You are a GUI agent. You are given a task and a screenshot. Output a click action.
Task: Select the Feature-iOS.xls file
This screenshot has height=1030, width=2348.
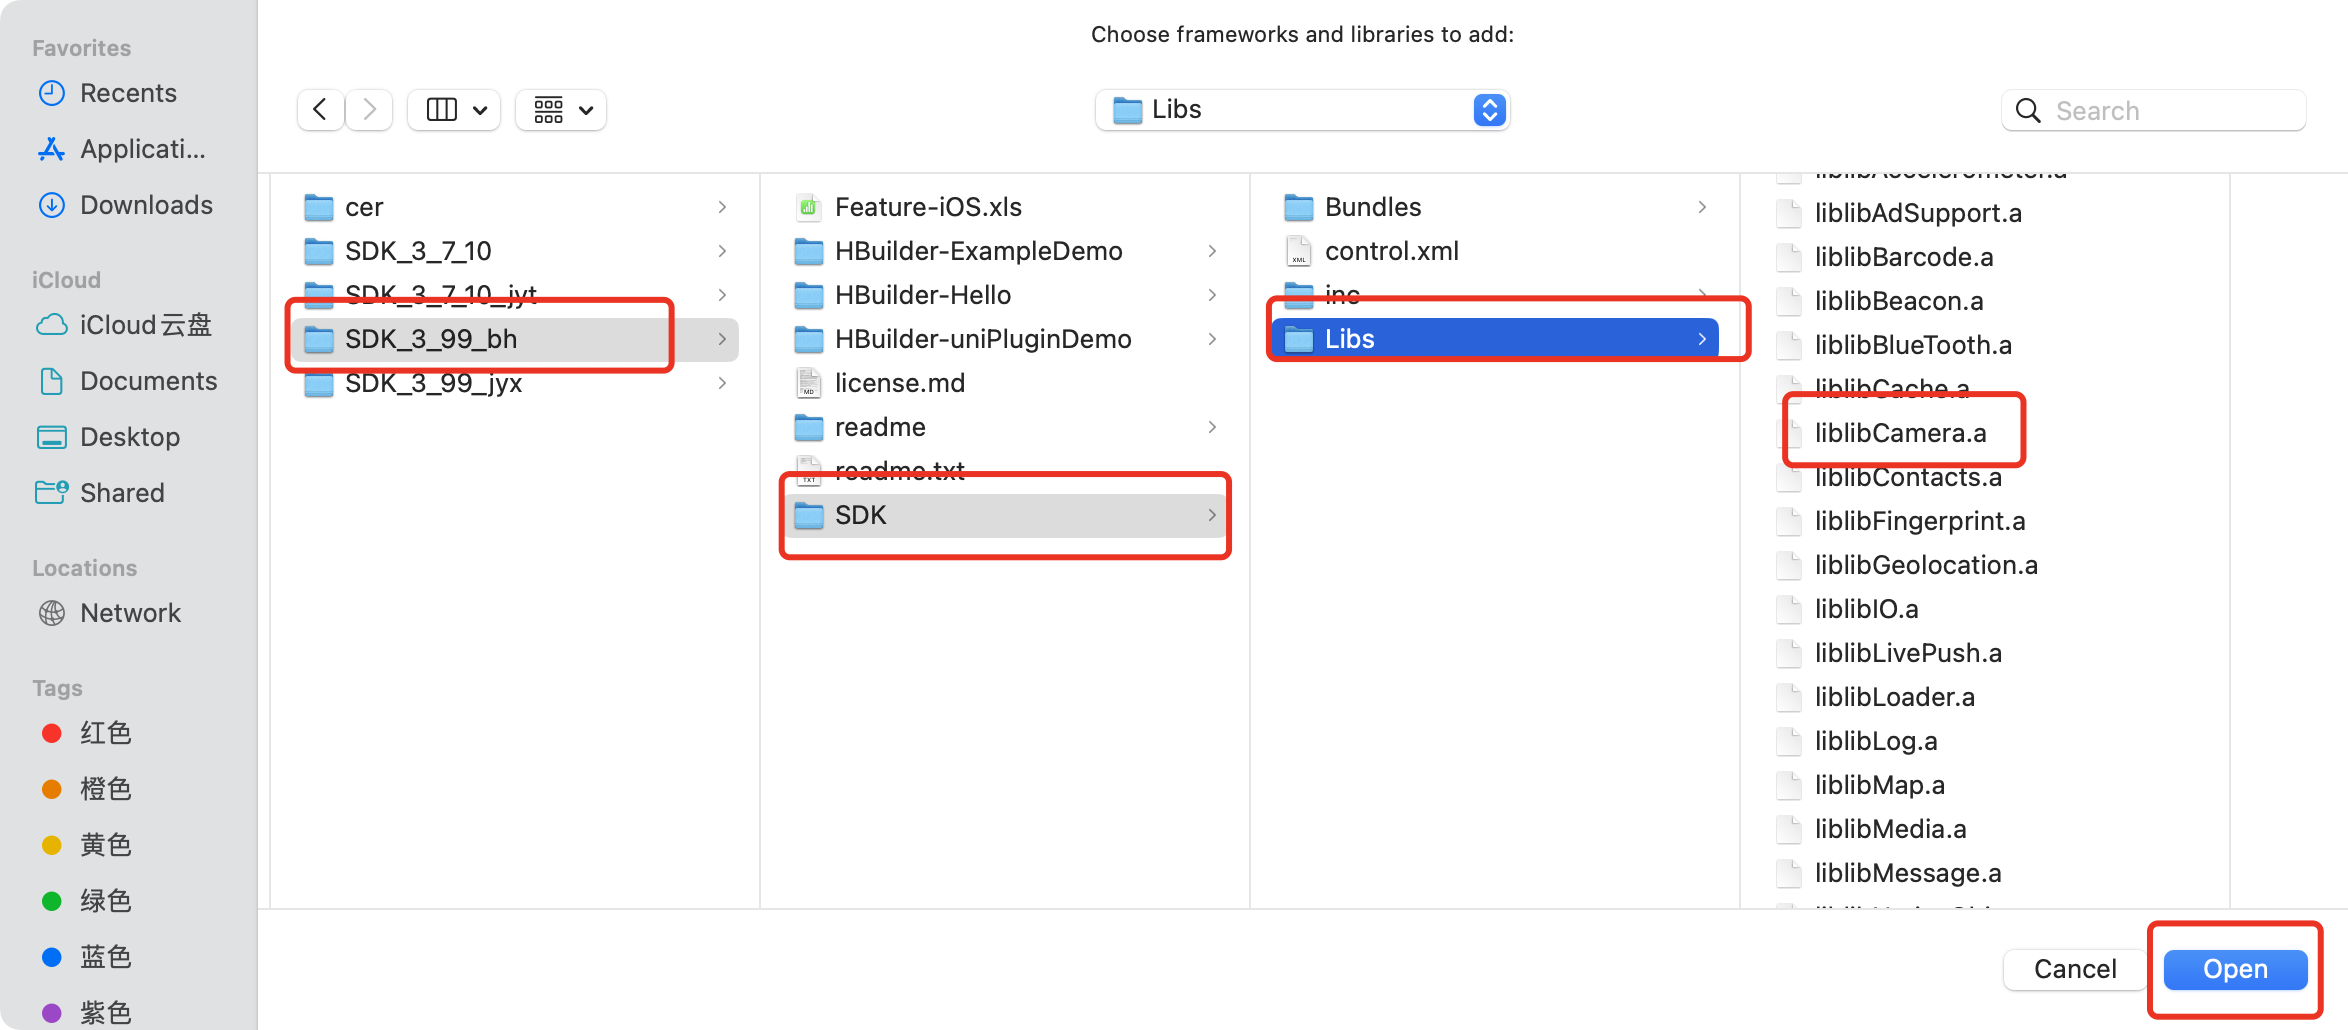(927, 207)
